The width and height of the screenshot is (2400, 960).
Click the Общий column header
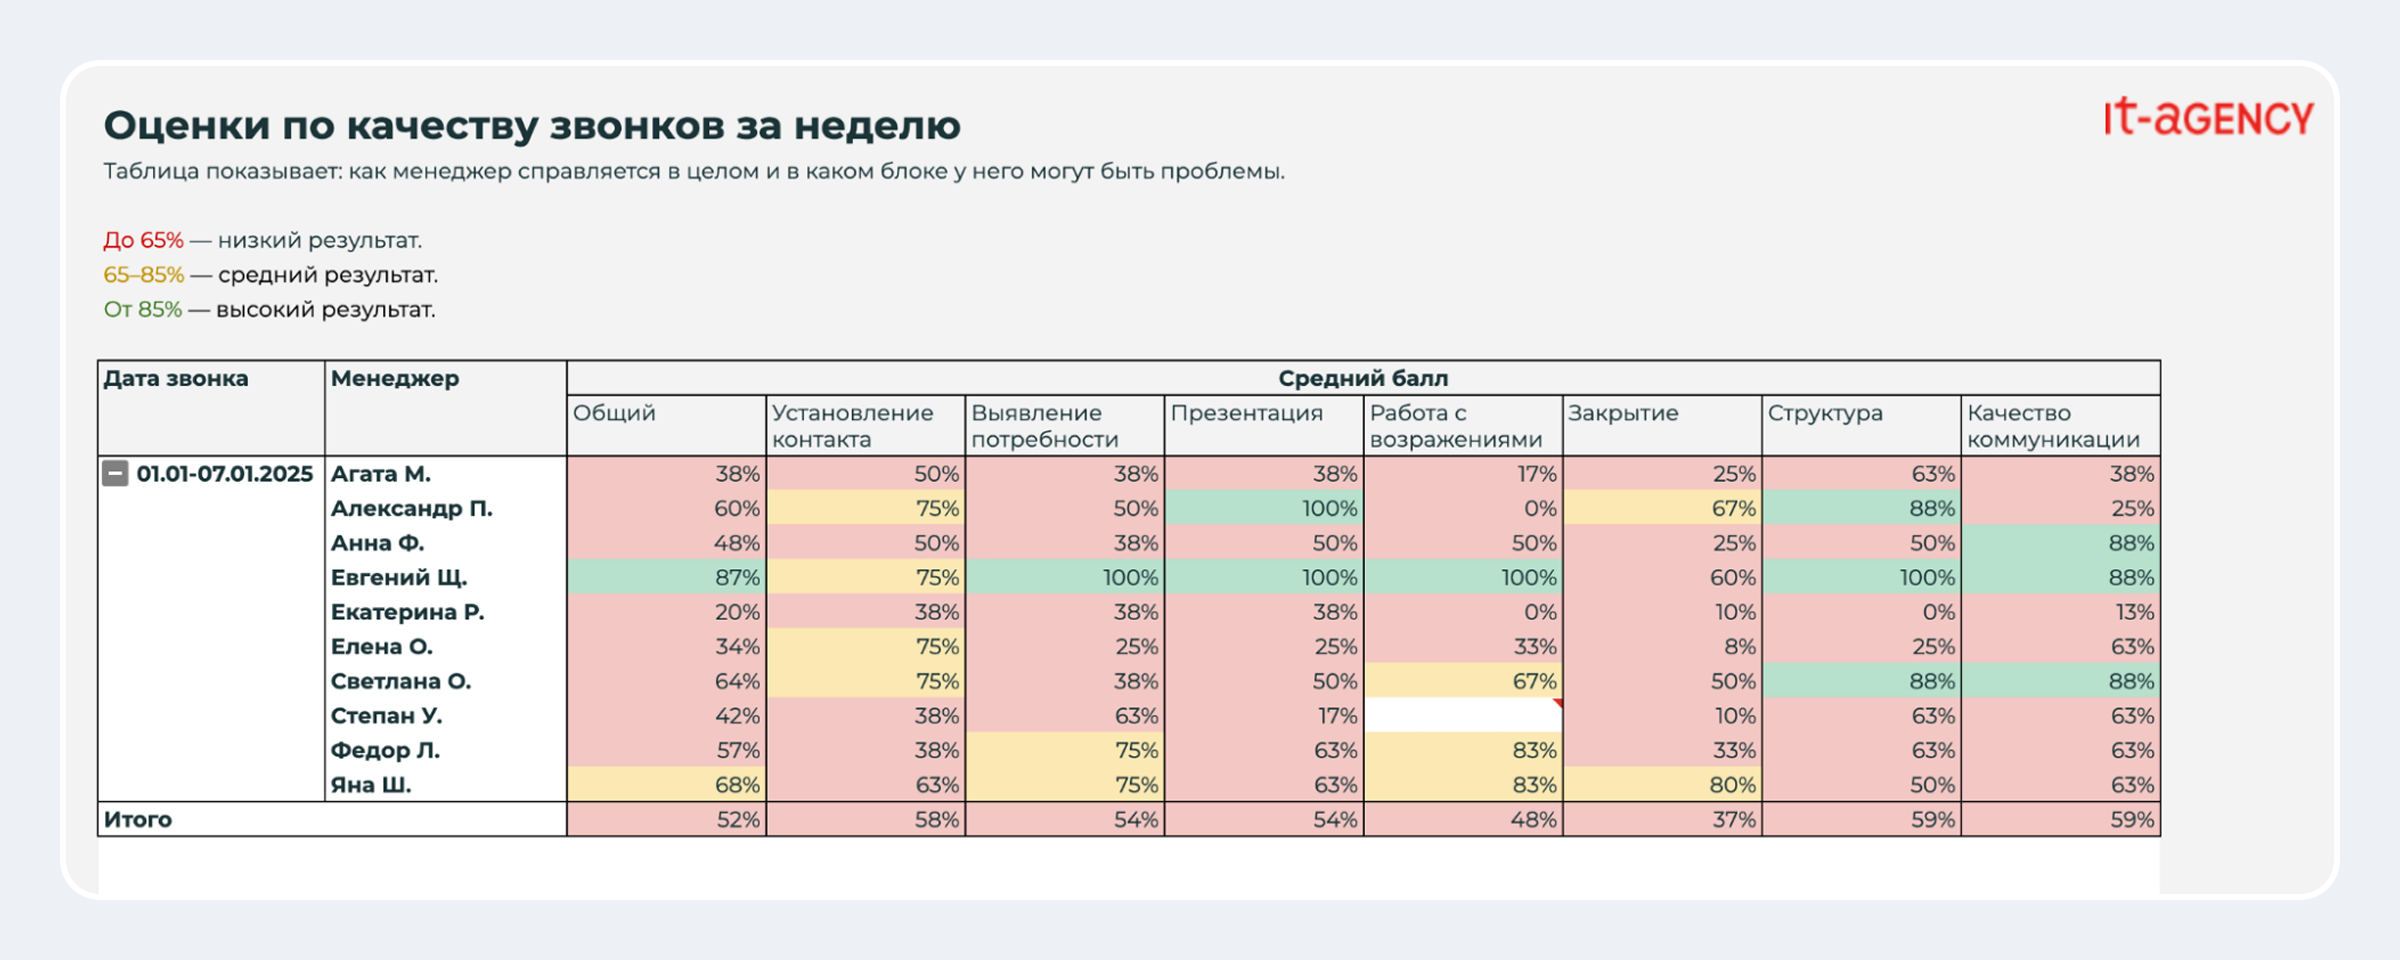pyautogui.click(x=614, y=413)
